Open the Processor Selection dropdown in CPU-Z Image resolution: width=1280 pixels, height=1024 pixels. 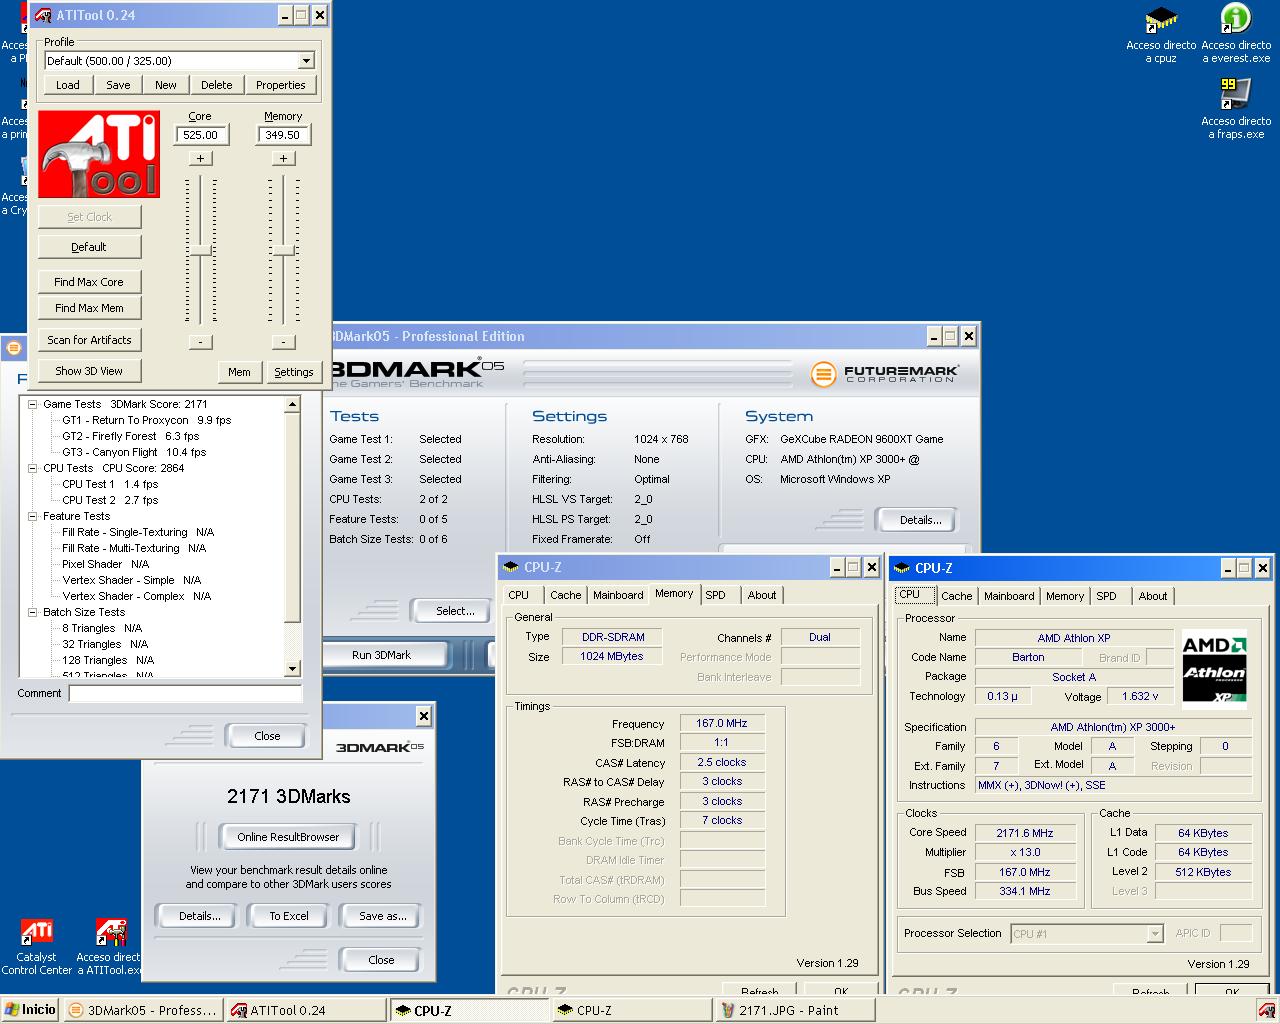click(x=1155, y=934)
